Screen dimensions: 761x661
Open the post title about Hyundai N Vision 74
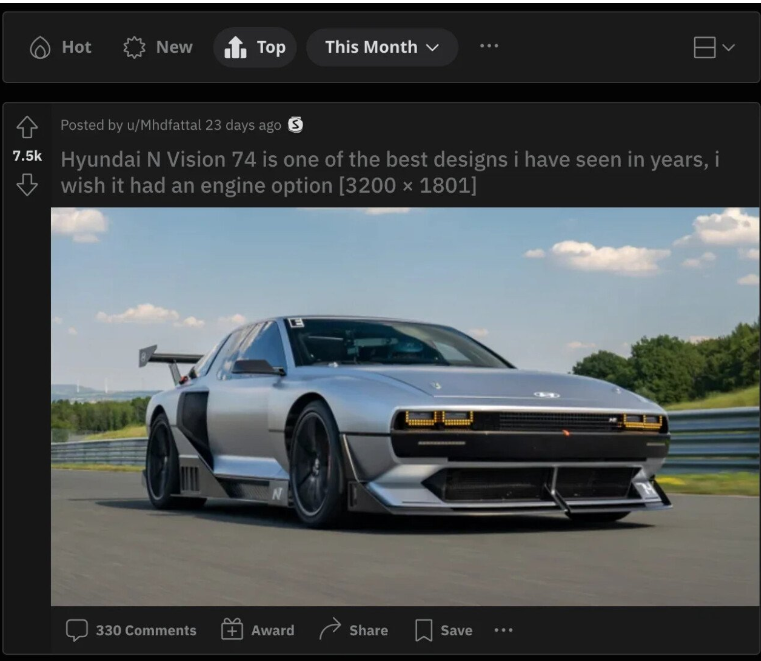click(x=390, y=172)
